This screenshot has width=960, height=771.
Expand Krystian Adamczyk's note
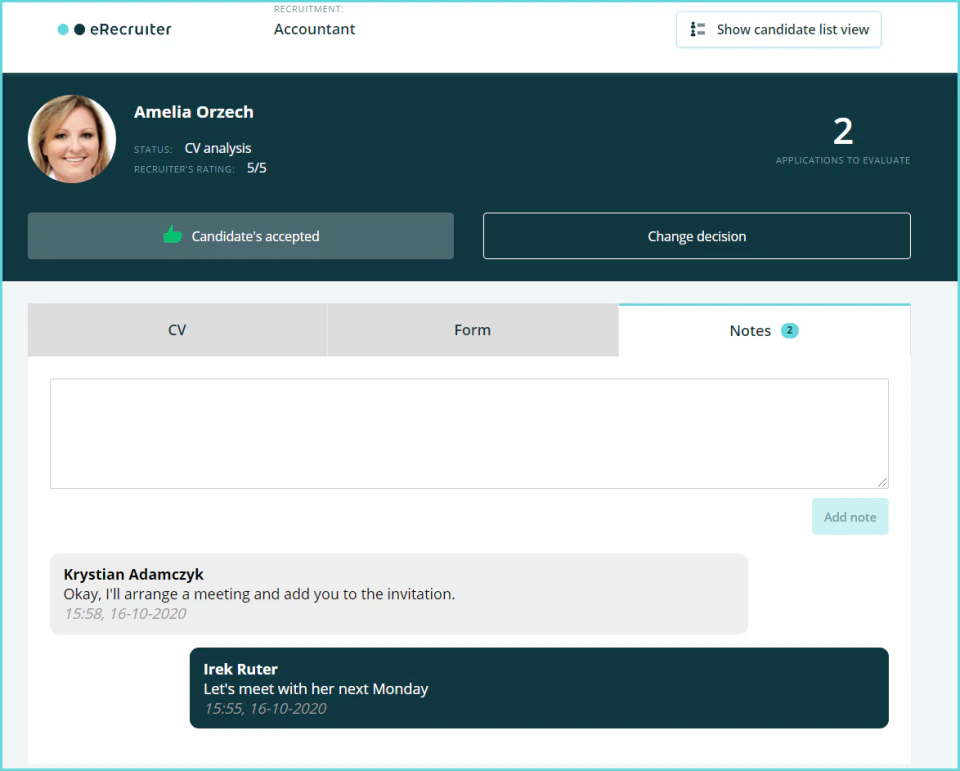click(x=398, y=593)
